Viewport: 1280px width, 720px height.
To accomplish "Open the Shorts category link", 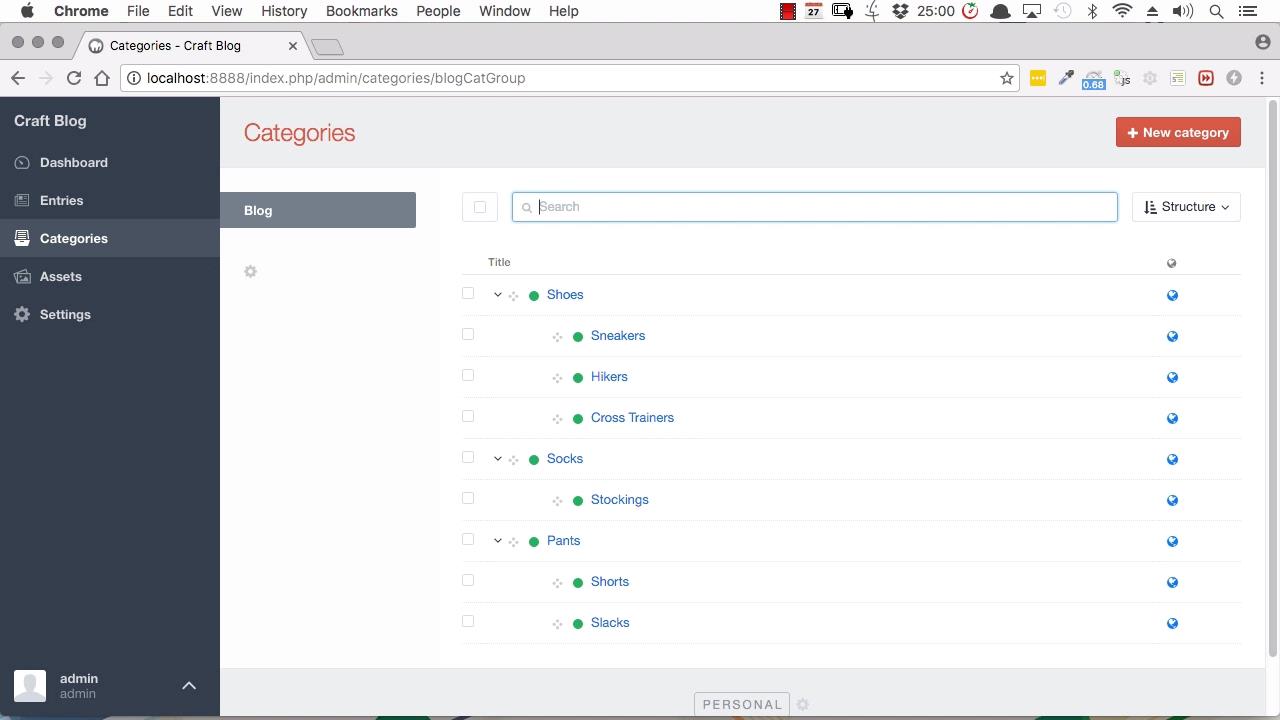I will [610, 582].
